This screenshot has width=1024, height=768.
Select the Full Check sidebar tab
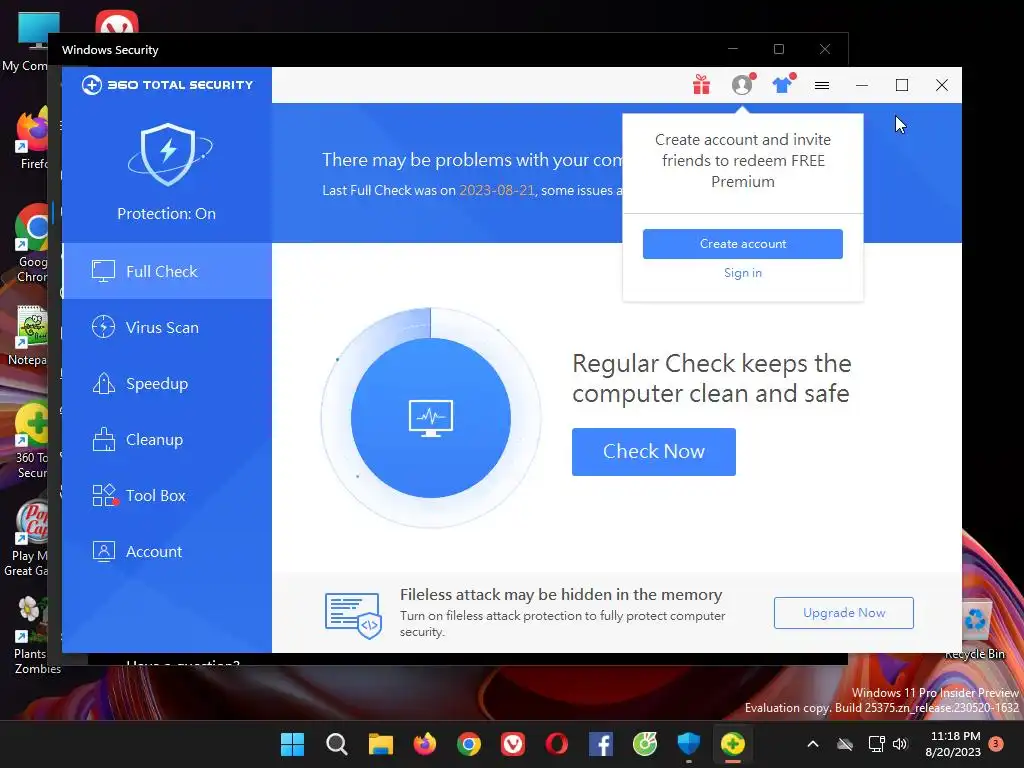coord(167,271)
